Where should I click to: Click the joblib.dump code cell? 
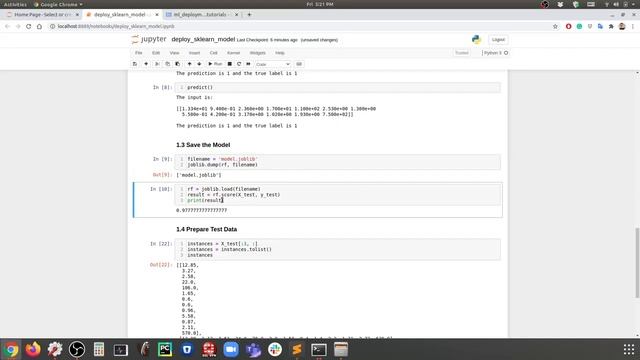[338, 162]
